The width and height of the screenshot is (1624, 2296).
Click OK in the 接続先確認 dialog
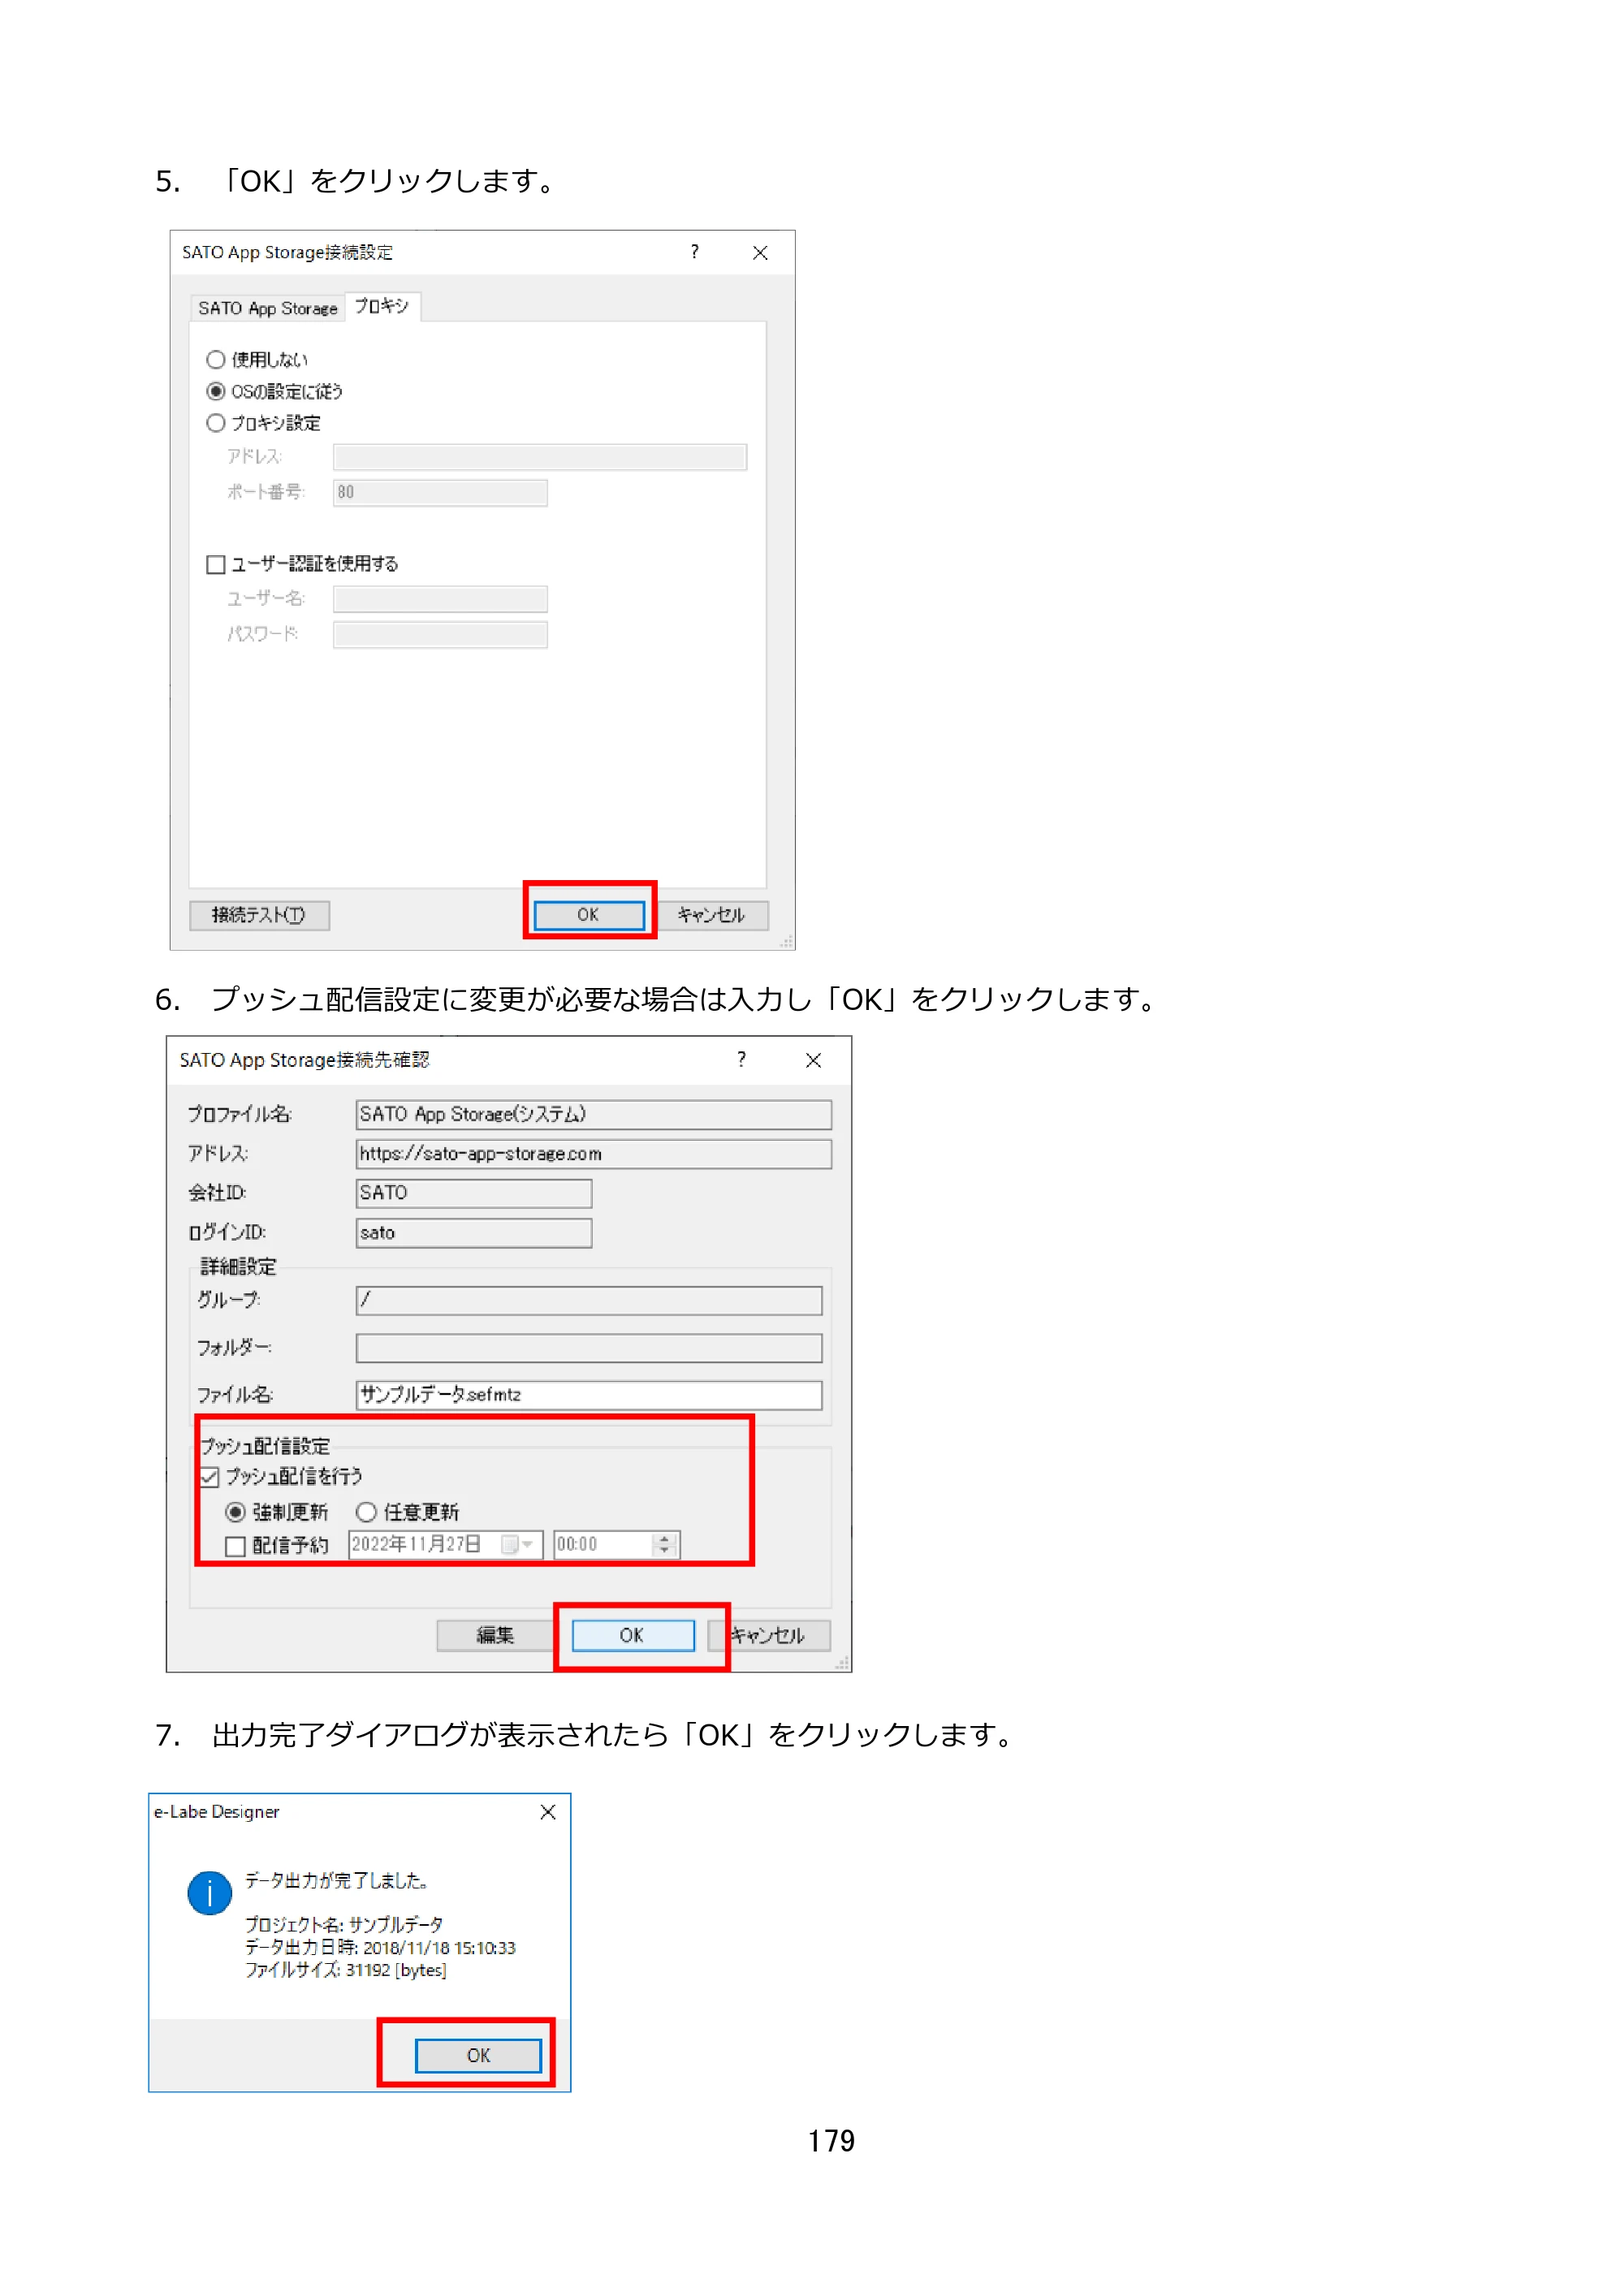tap(633, 1635)
